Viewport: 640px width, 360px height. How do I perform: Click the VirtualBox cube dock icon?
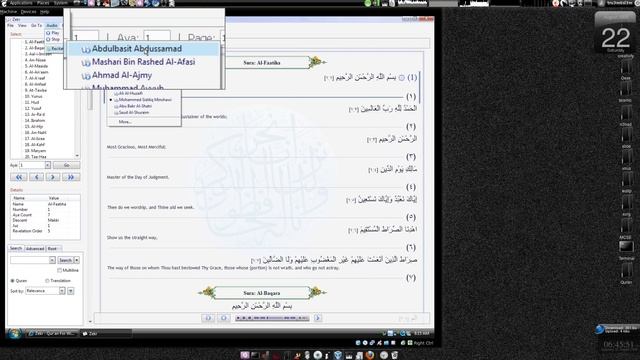pyautogui.click(x=338, y=355)
